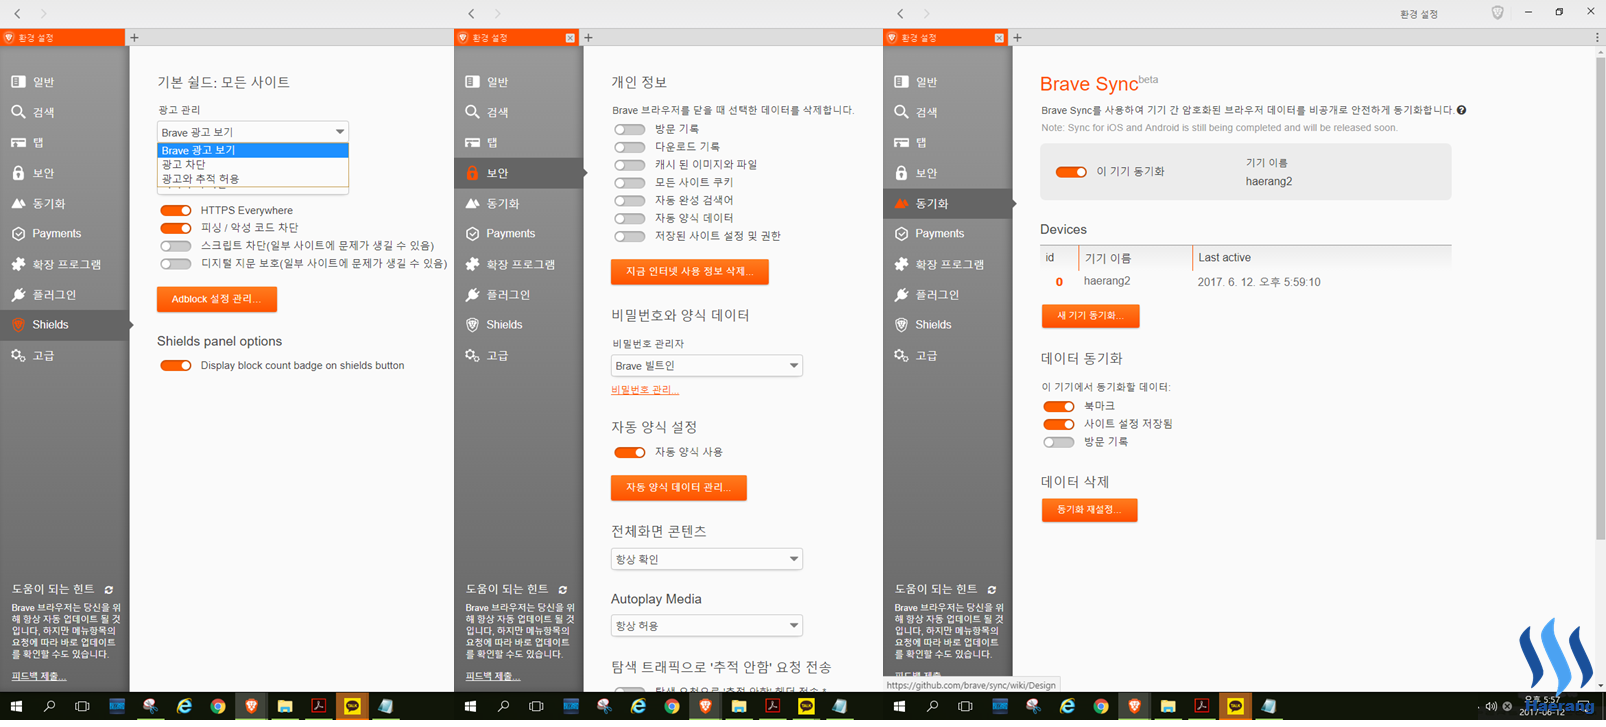The image size is (1606, 727).
Task: Click 자동 양식 데이터 관리 button
Action: 679,488
